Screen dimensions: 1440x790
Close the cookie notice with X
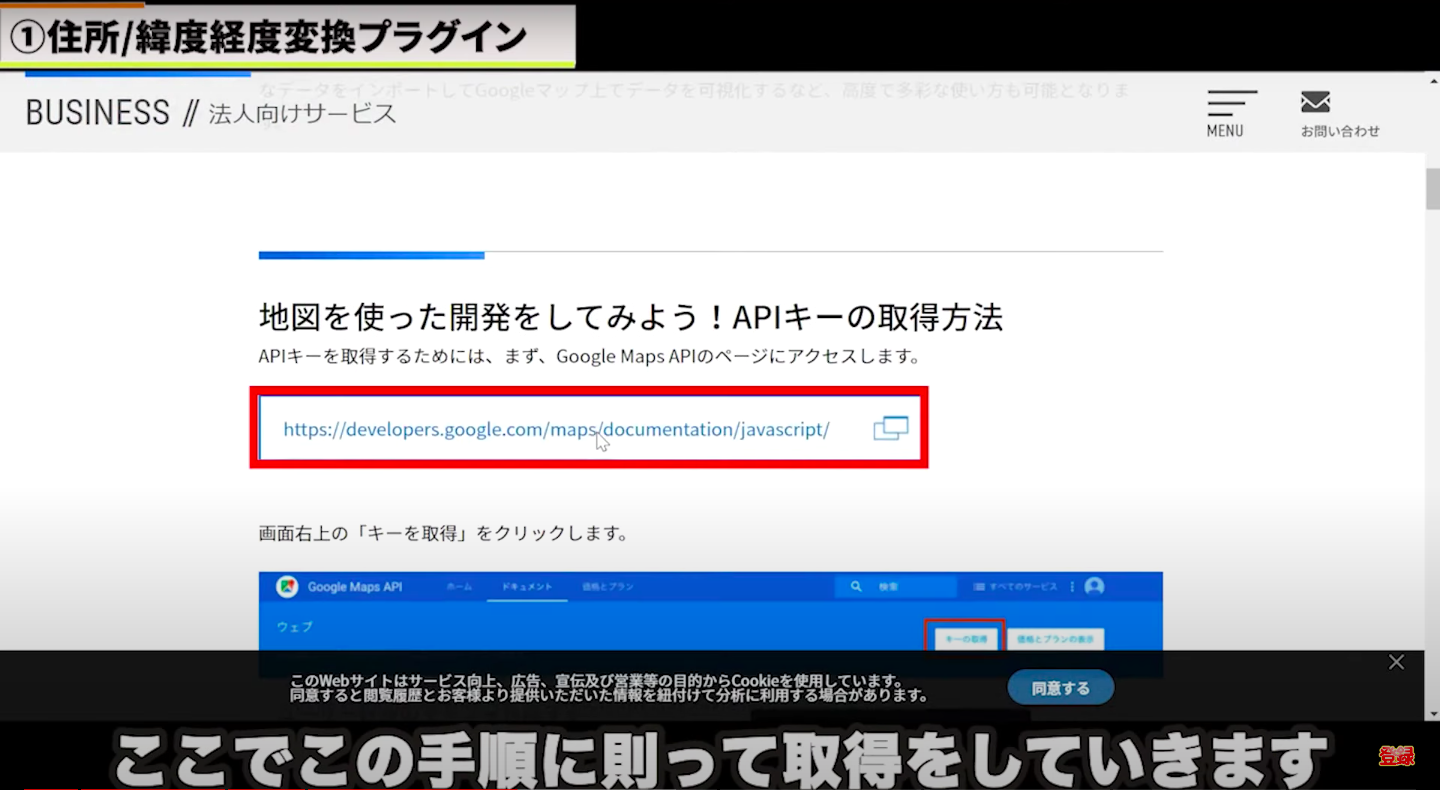(x=1396, y=662)
